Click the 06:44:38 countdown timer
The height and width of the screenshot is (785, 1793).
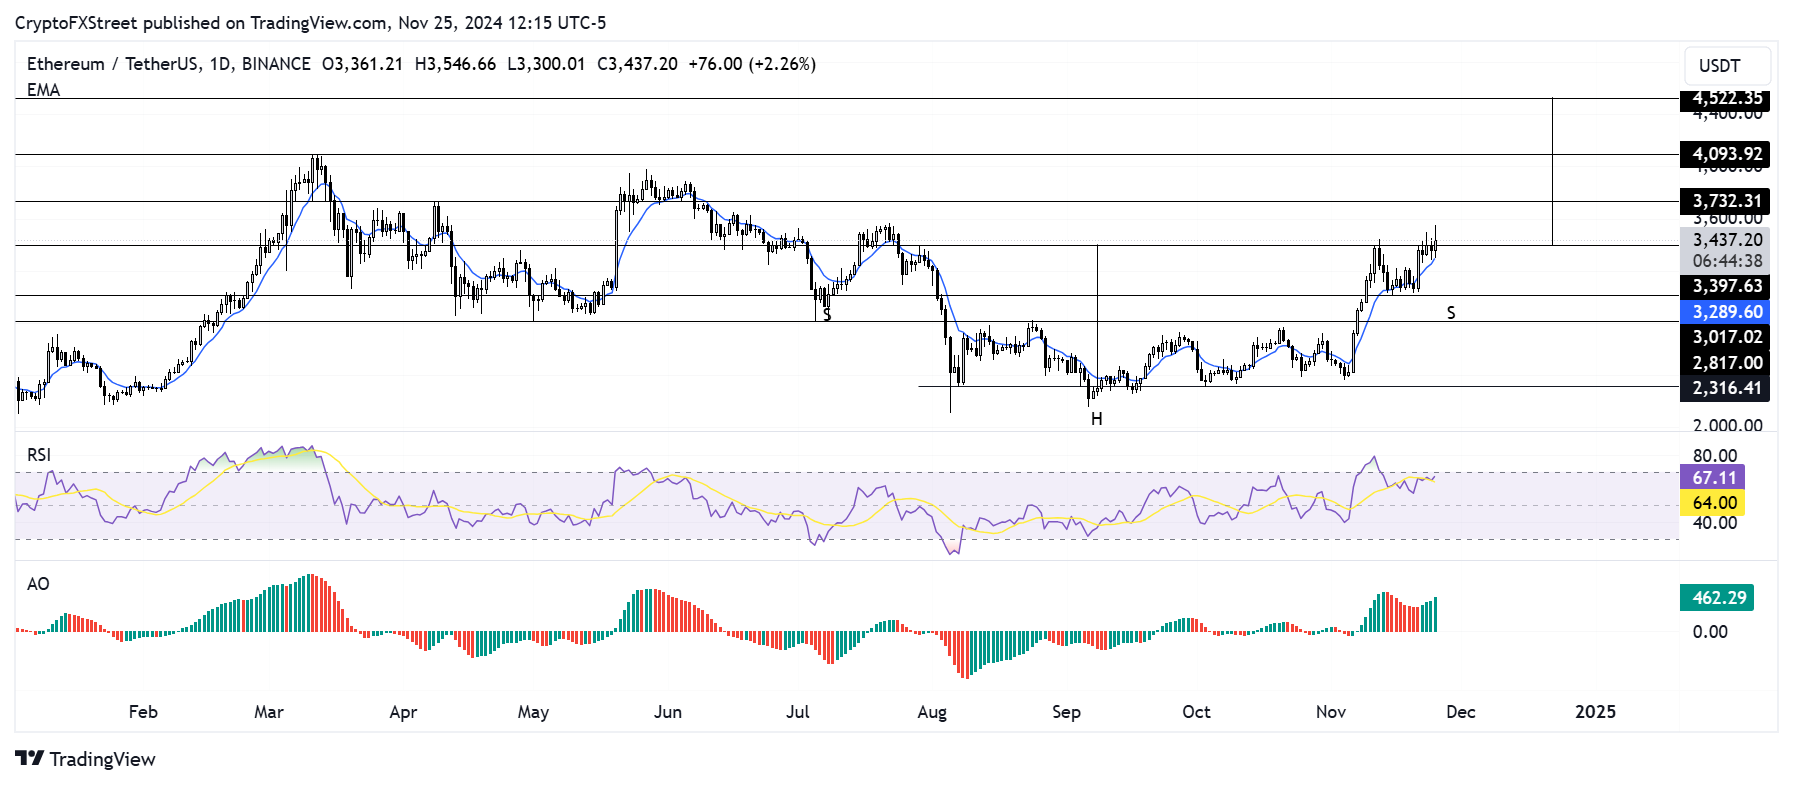click(x=1725, y=261)
